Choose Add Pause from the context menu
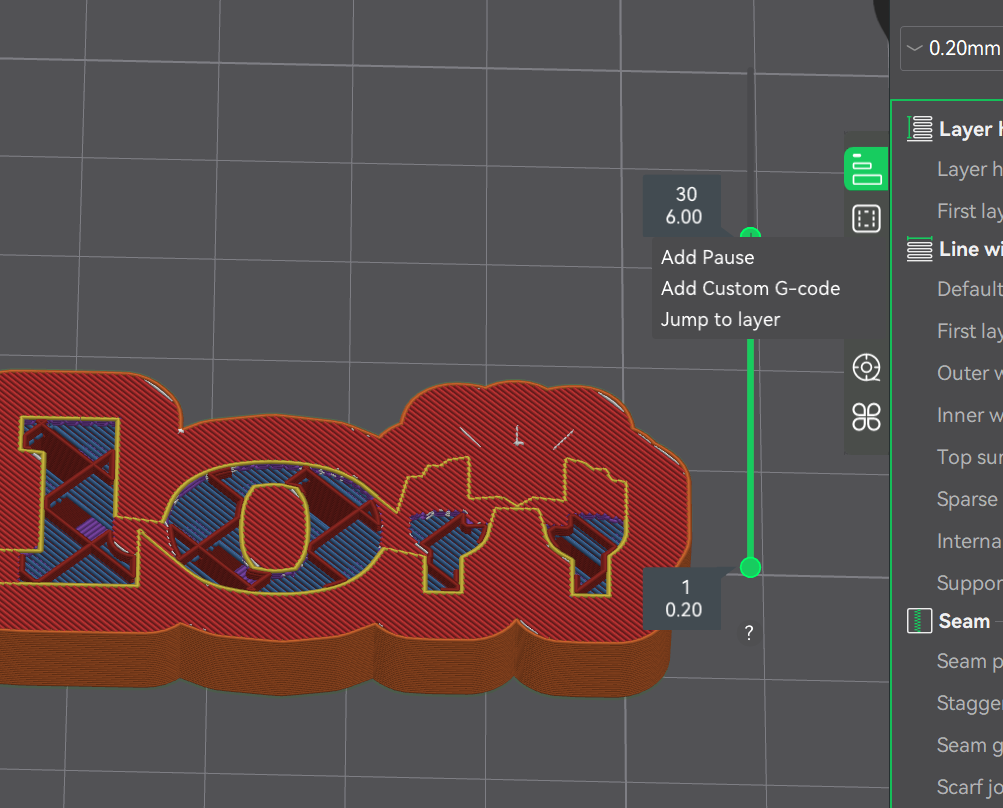 click(708, 257)
